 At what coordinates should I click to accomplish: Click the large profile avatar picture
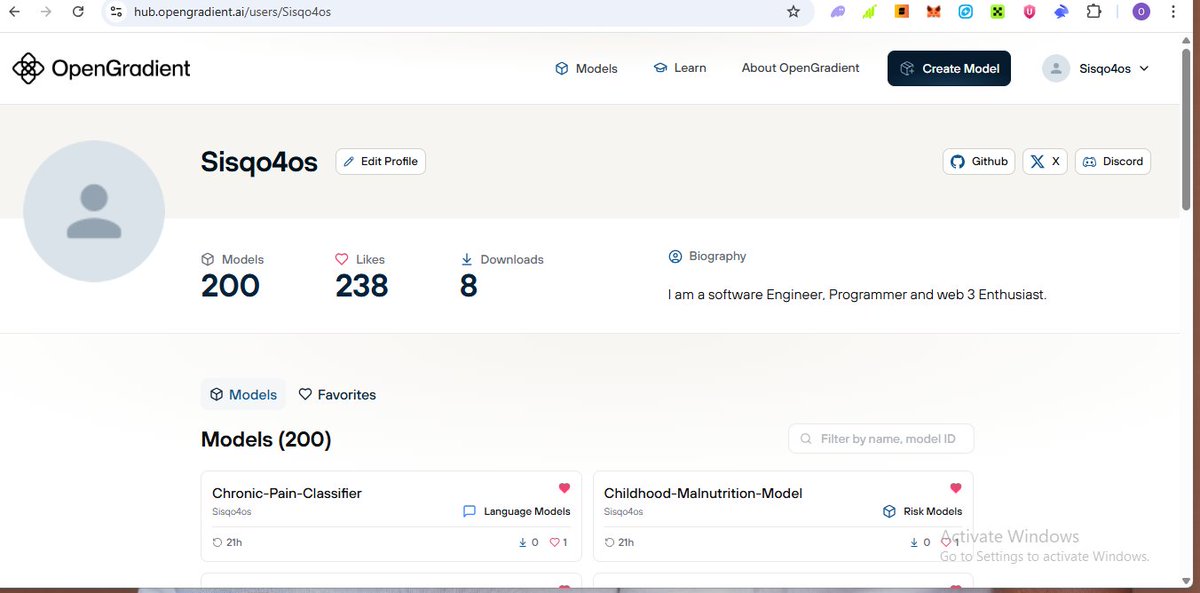coord(94,211)
